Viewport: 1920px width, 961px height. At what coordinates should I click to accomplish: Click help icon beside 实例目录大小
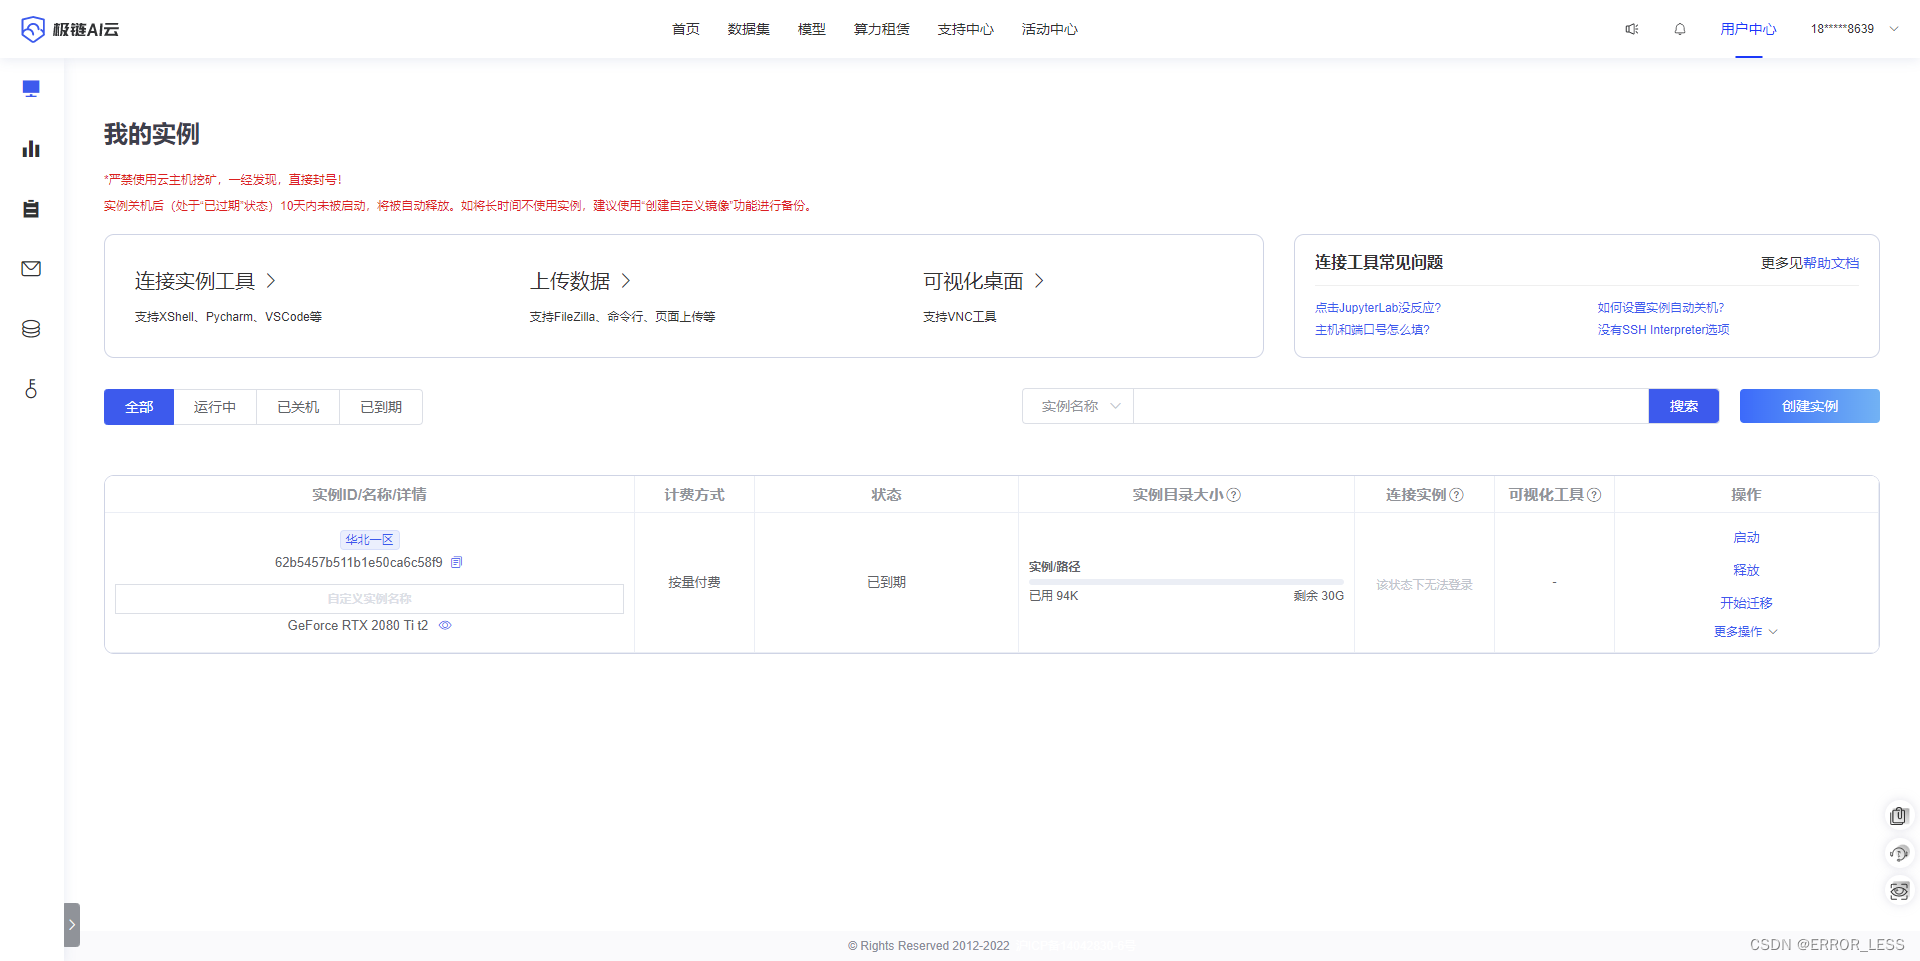pos(1234,495)
